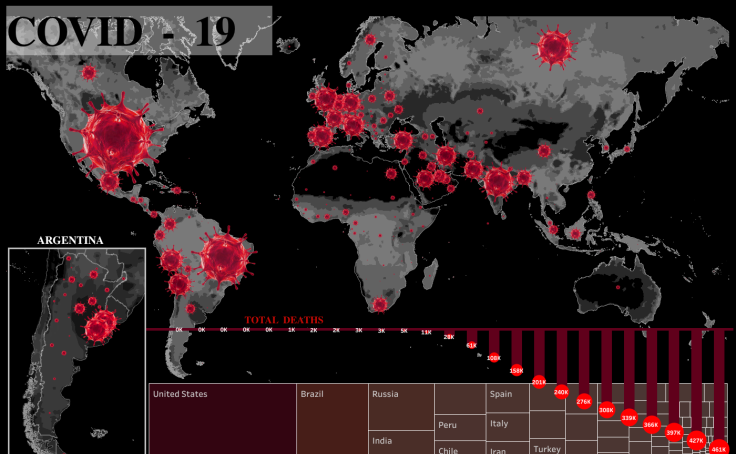Click the Chile treemap cell
Viewport: 736px width, 454px height.
(x=460, y=447)
